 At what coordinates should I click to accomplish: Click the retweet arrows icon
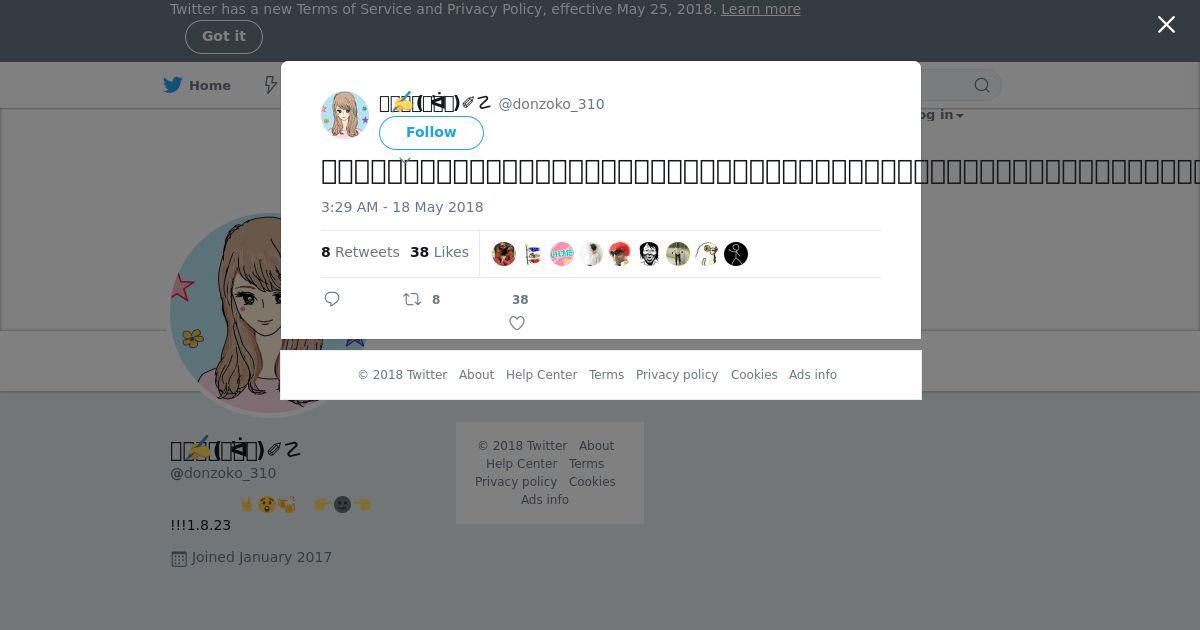[x=411, y=299]
